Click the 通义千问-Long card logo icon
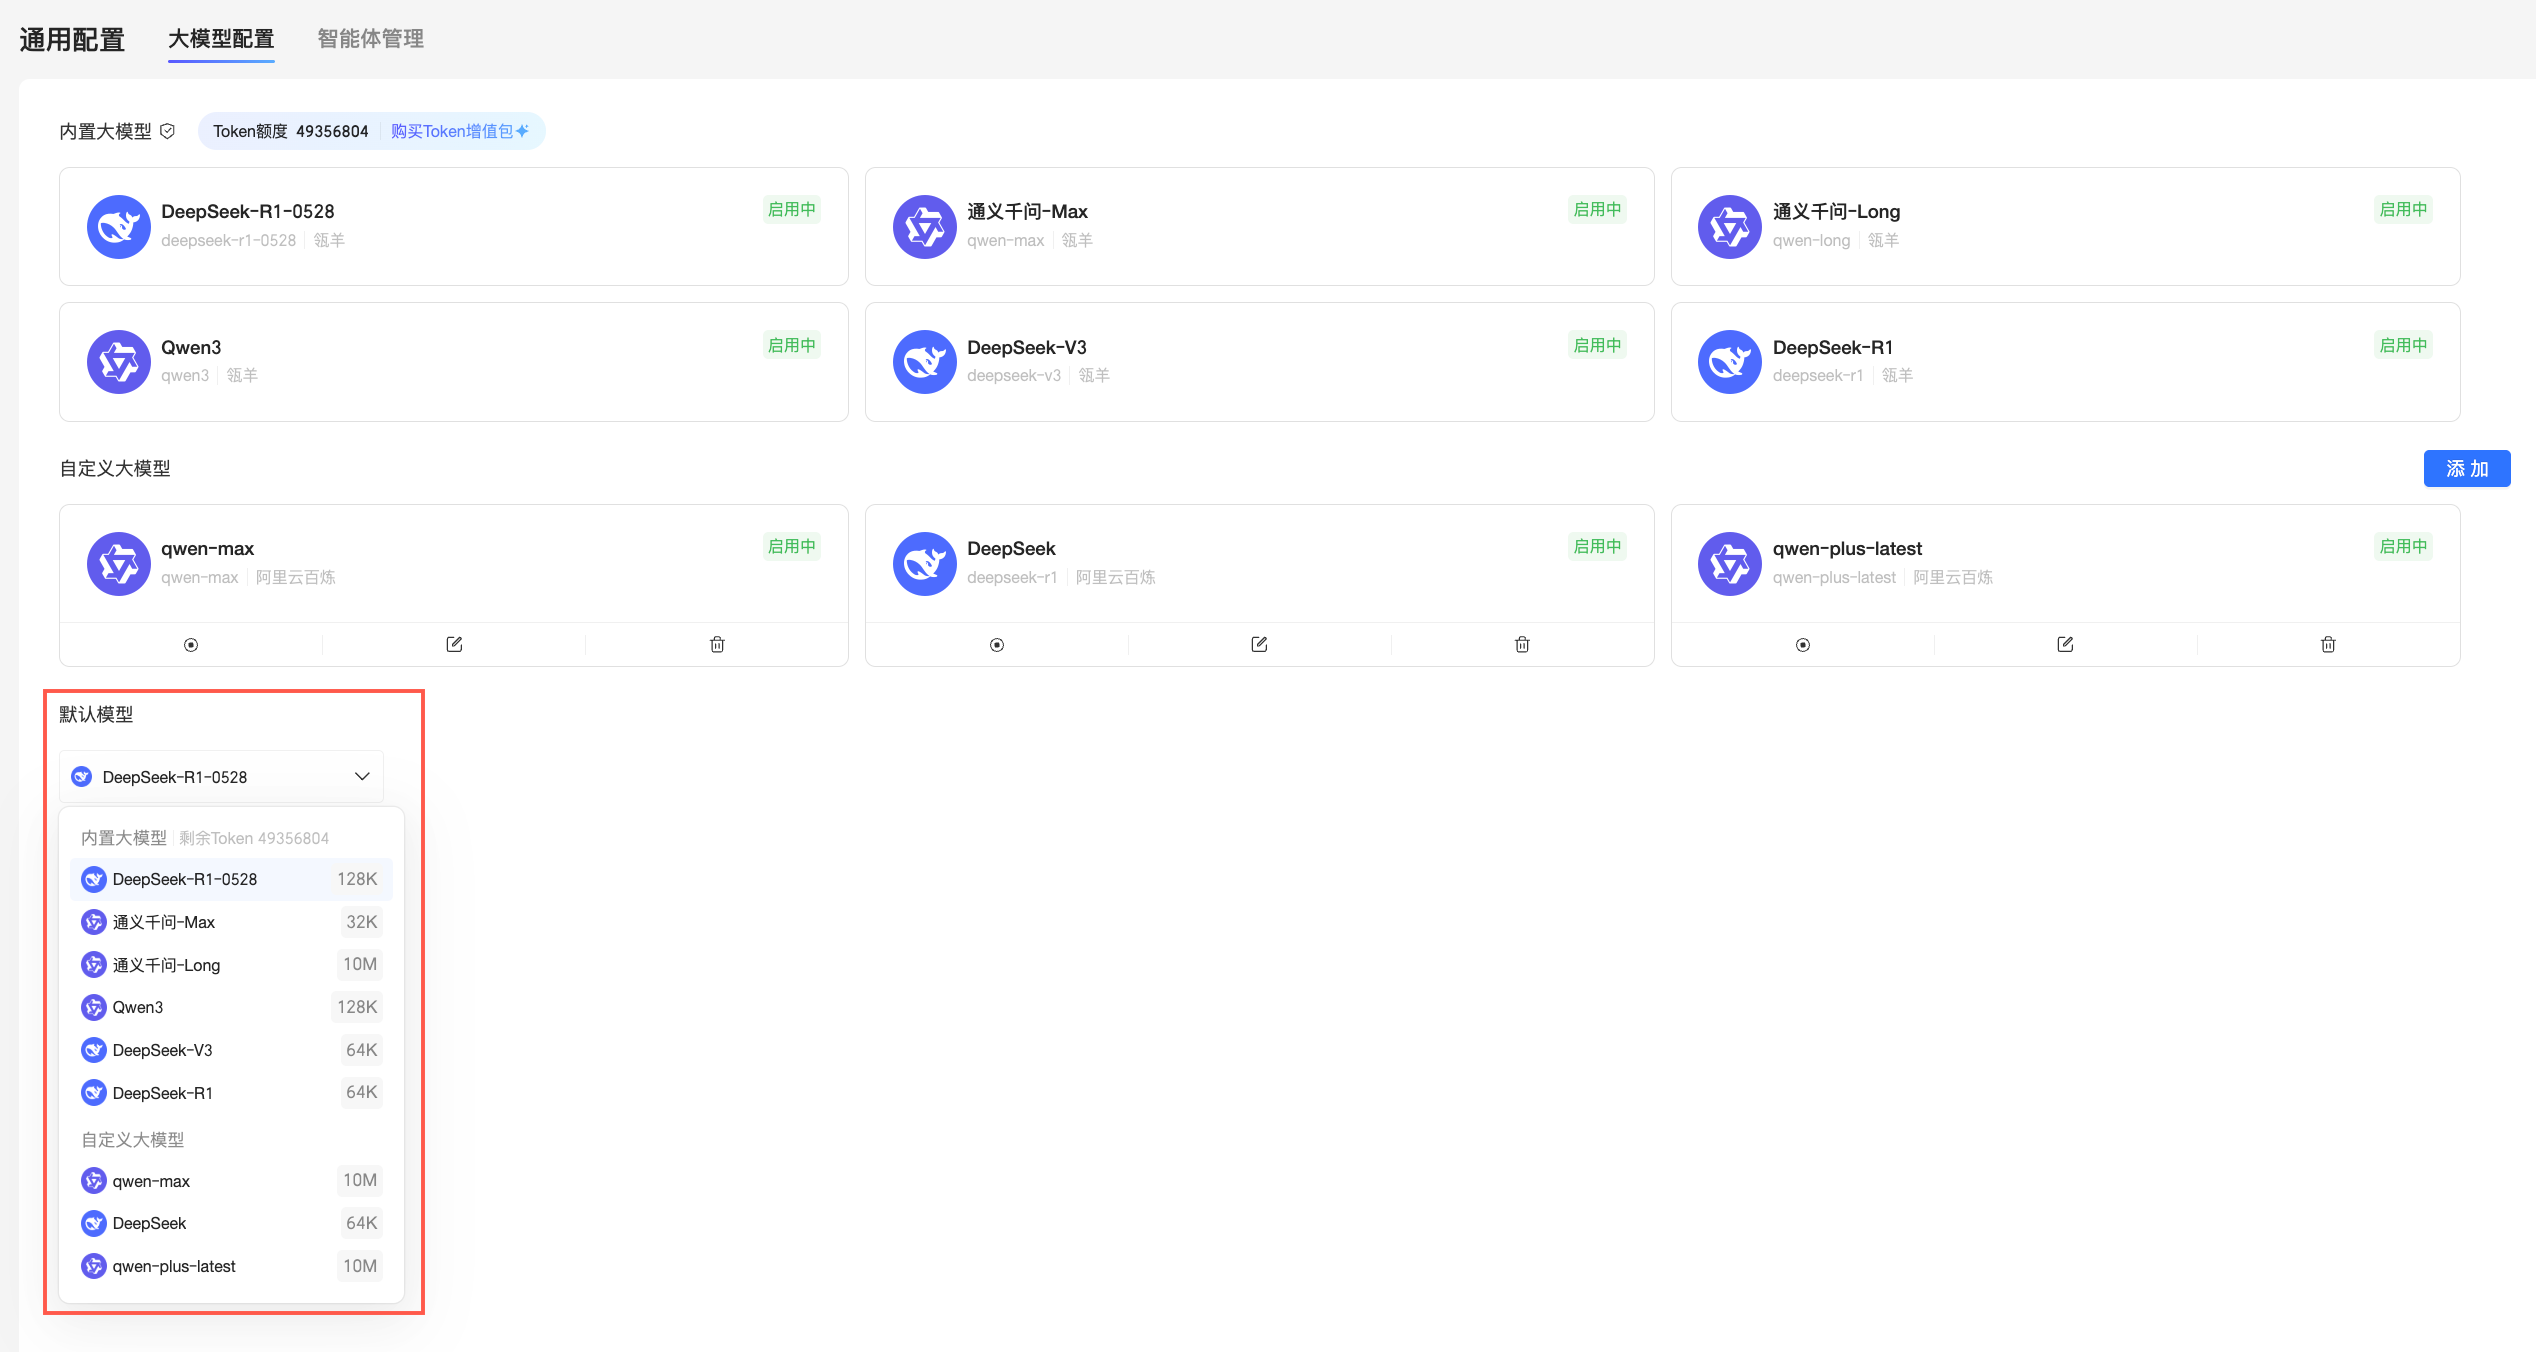The height and width of the screenshot is (1352, 2536). pos(1730,227)
